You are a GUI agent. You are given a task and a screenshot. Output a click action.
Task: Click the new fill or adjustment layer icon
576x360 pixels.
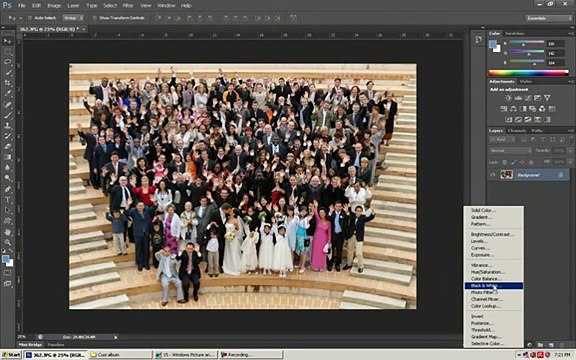529,345
